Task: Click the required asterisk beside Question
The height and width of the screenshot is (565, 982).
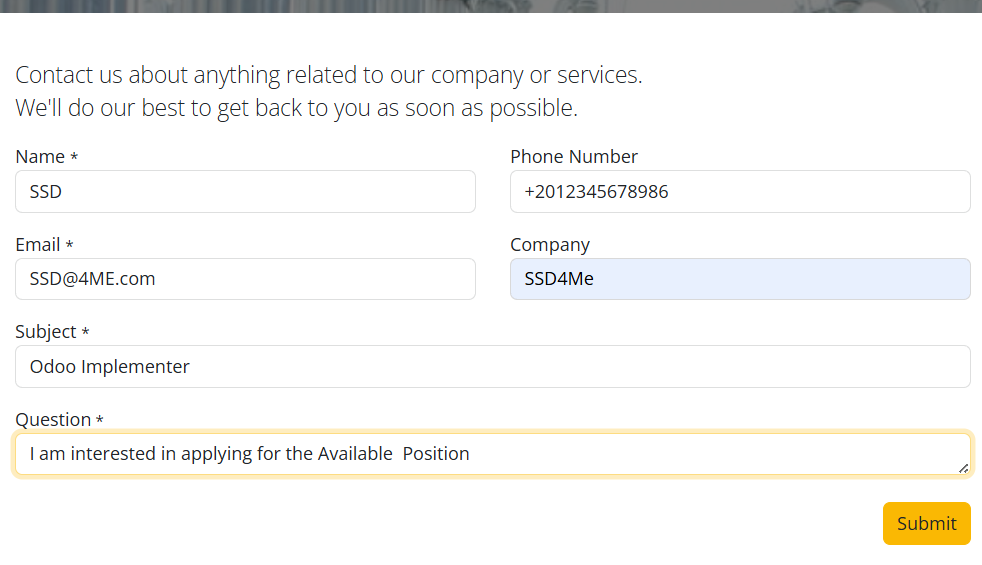Action: pos(100,419)
